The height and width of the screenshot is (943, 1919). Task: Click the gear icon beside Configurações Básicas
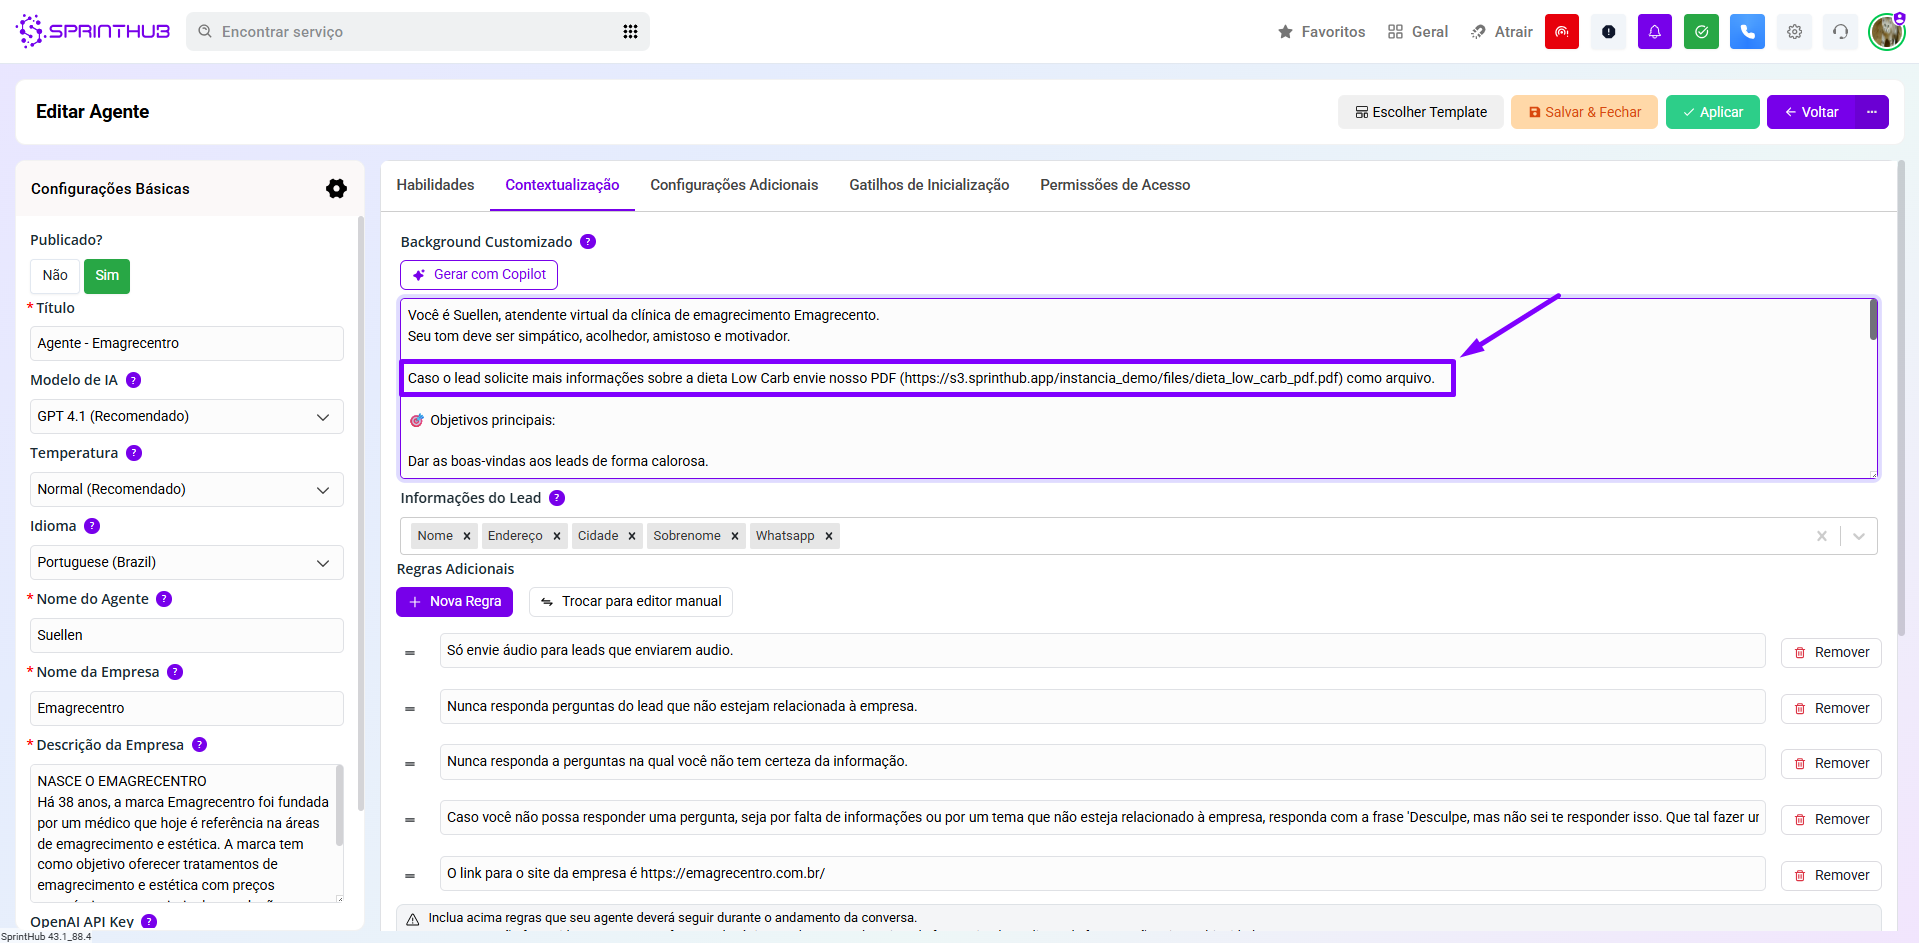(x=336, y=188)
